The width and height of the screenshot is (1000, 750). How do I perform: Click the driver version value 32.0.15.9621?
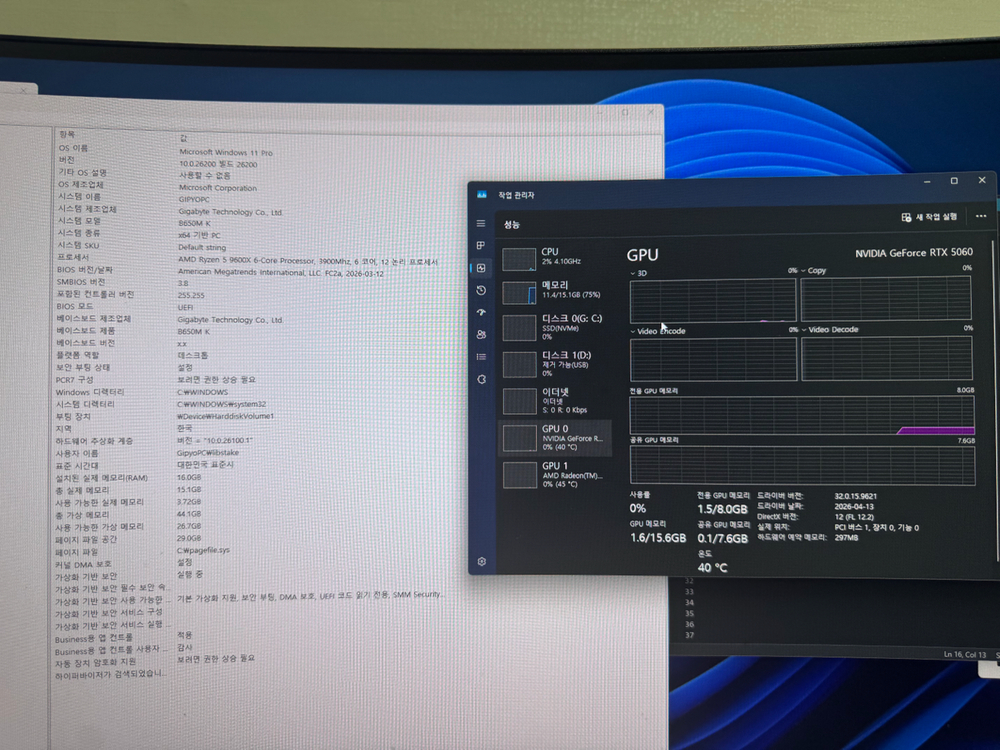[855, 496]
